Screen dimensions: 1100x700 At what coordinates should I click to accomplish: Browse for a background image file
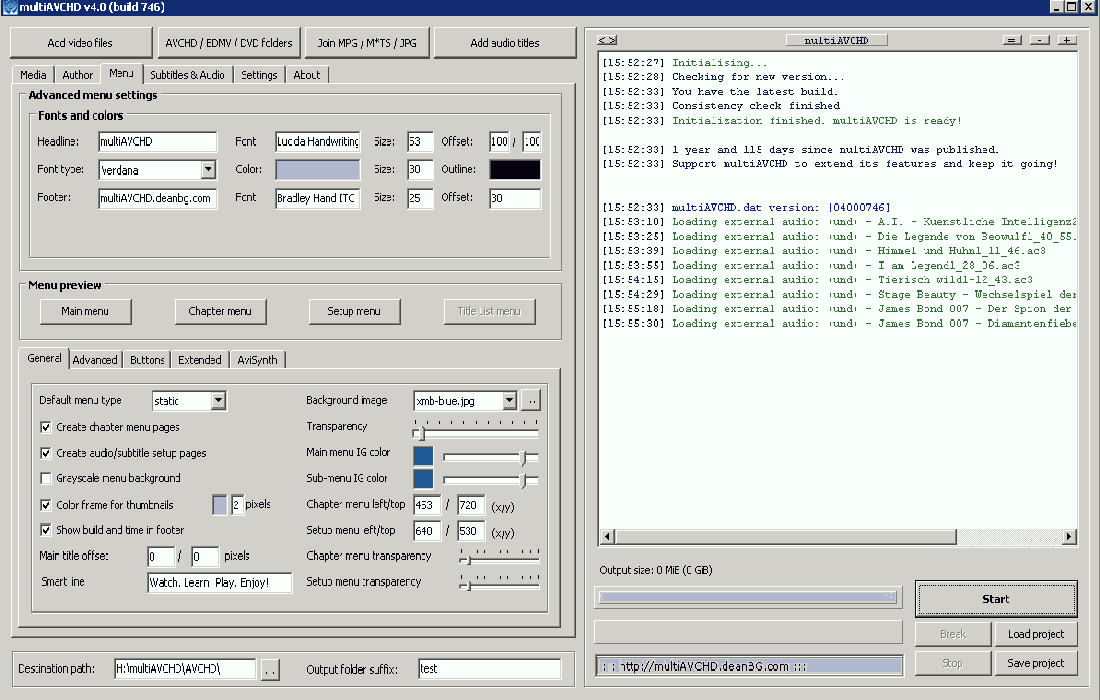click(x=531, y=401)
